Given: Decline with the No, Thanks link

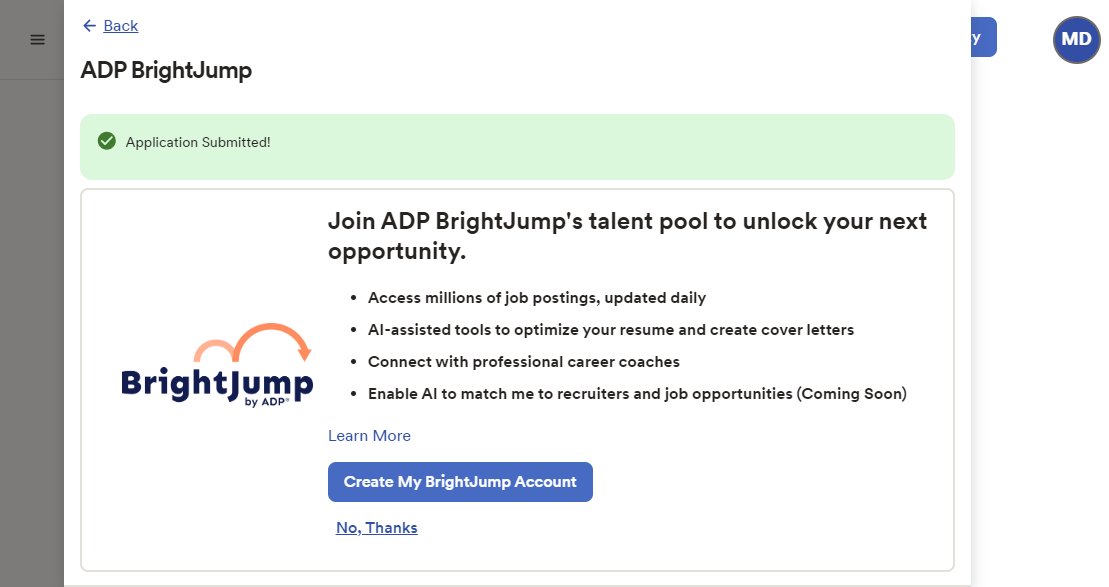Looking at the screenshot, I should click(x=377, y=528).
